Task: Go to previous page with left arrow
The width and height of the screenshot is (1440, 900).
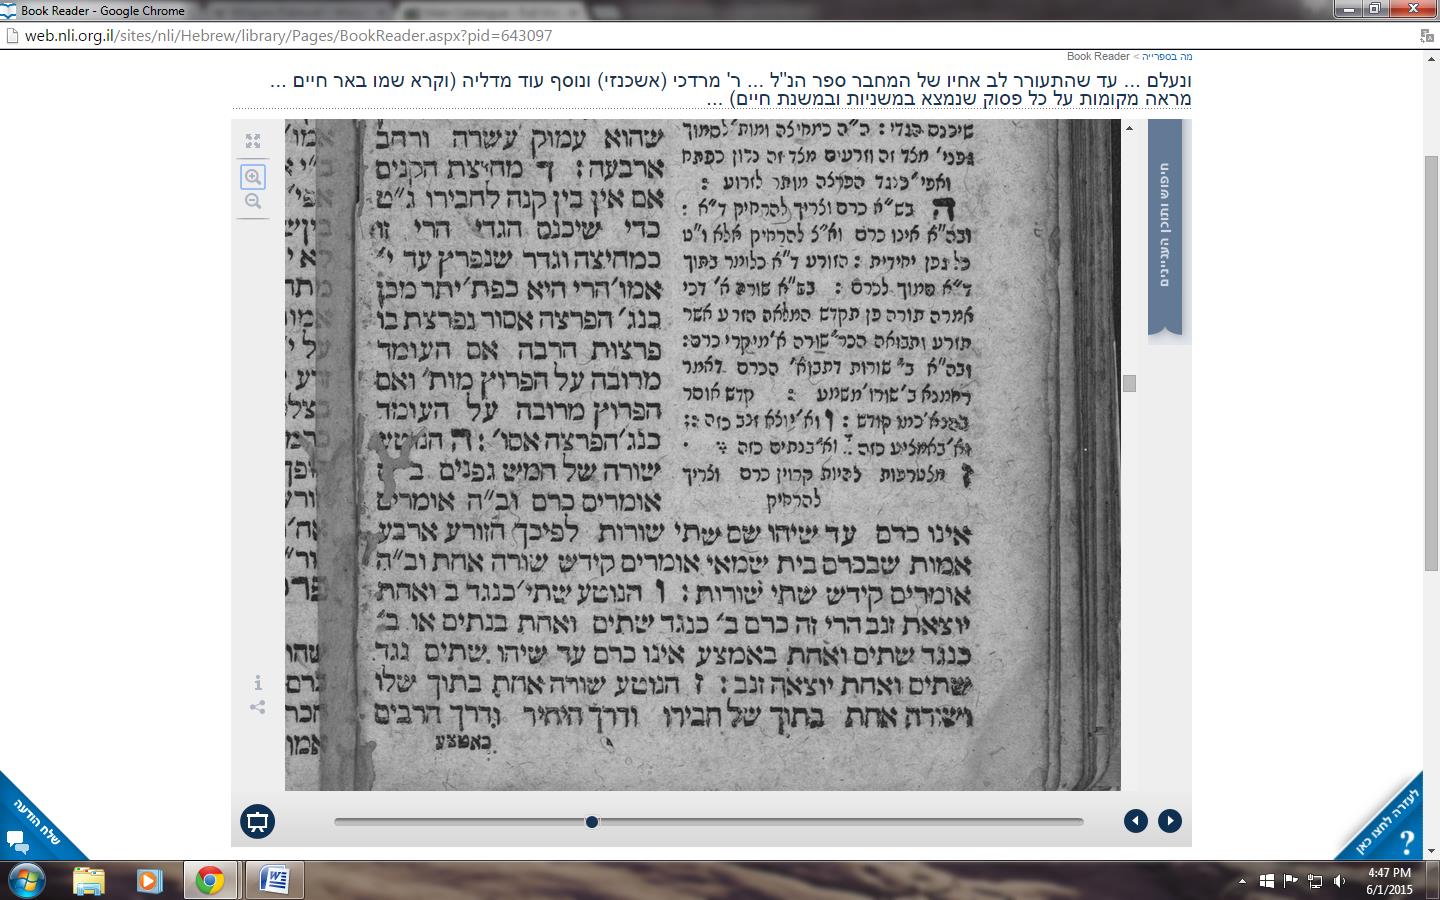Action: point(1135,821)
